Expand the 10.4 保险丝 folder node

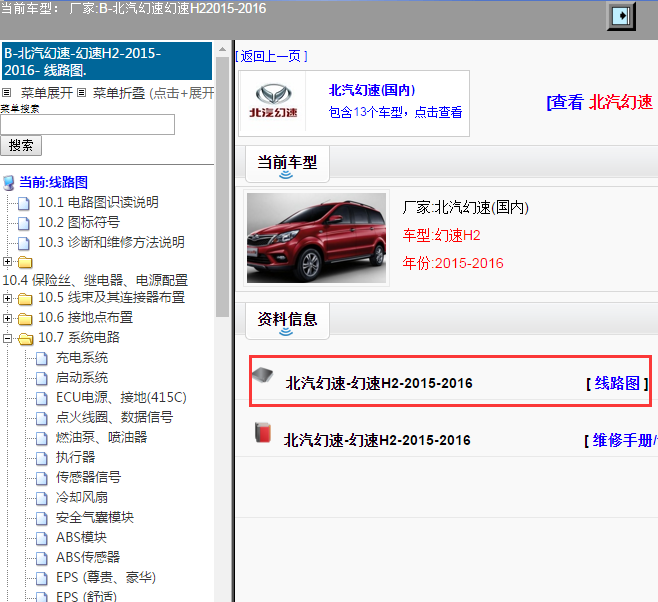pos(7,261)
